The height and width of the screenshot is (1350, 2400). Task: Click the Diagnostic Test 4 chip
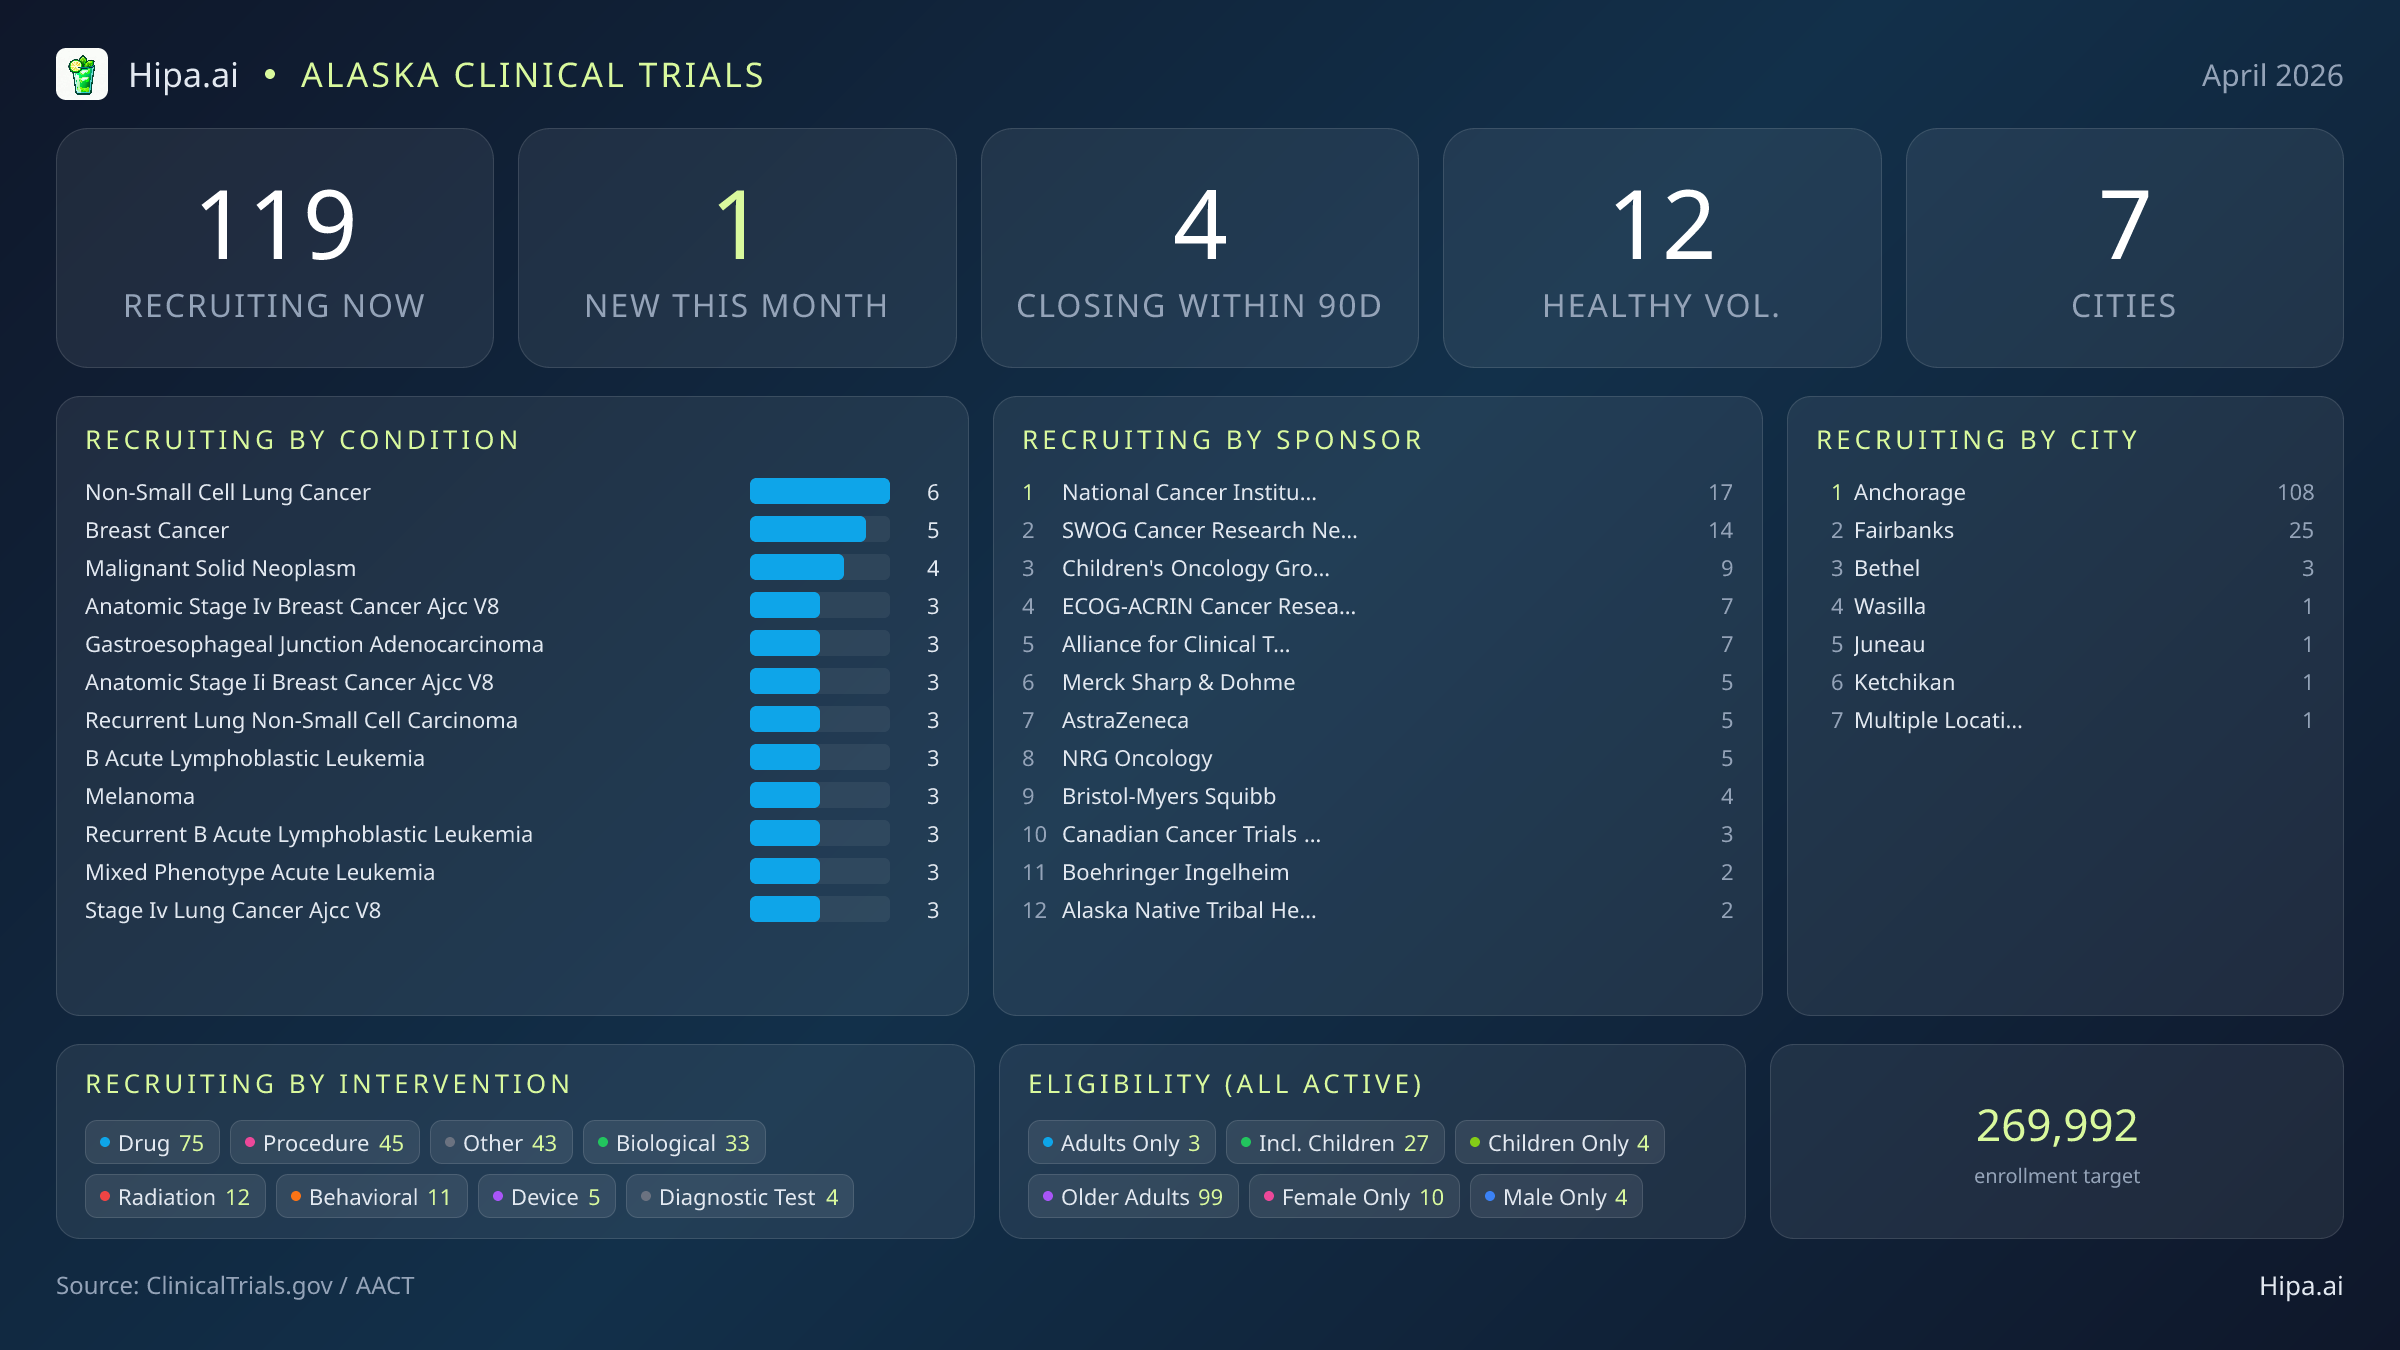coord(740,1196)
